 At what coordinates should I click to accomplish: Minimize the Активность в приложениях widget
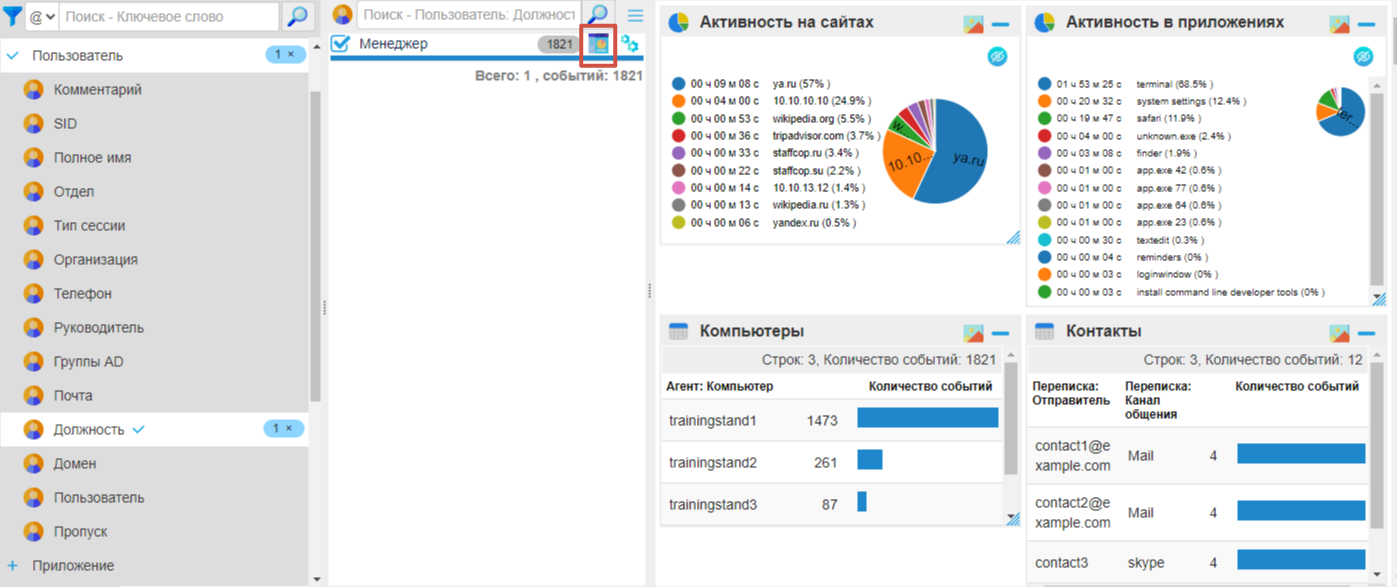[x=1367, y=24]
